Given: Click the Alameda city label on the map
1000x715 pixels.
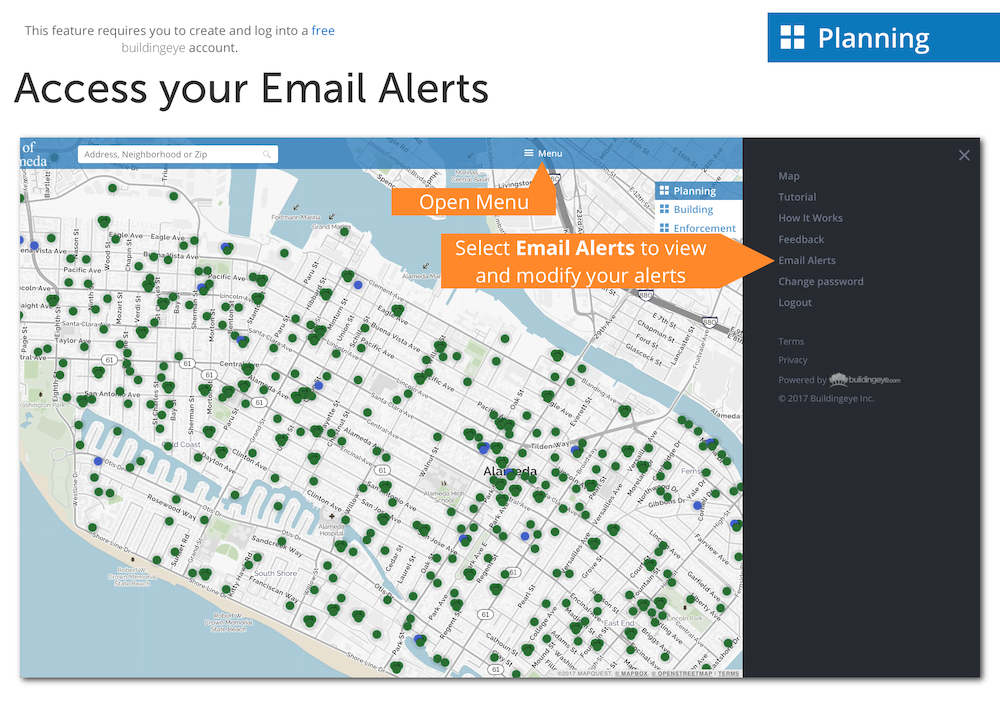Looking at the screenshot, I should pos(510,471).
